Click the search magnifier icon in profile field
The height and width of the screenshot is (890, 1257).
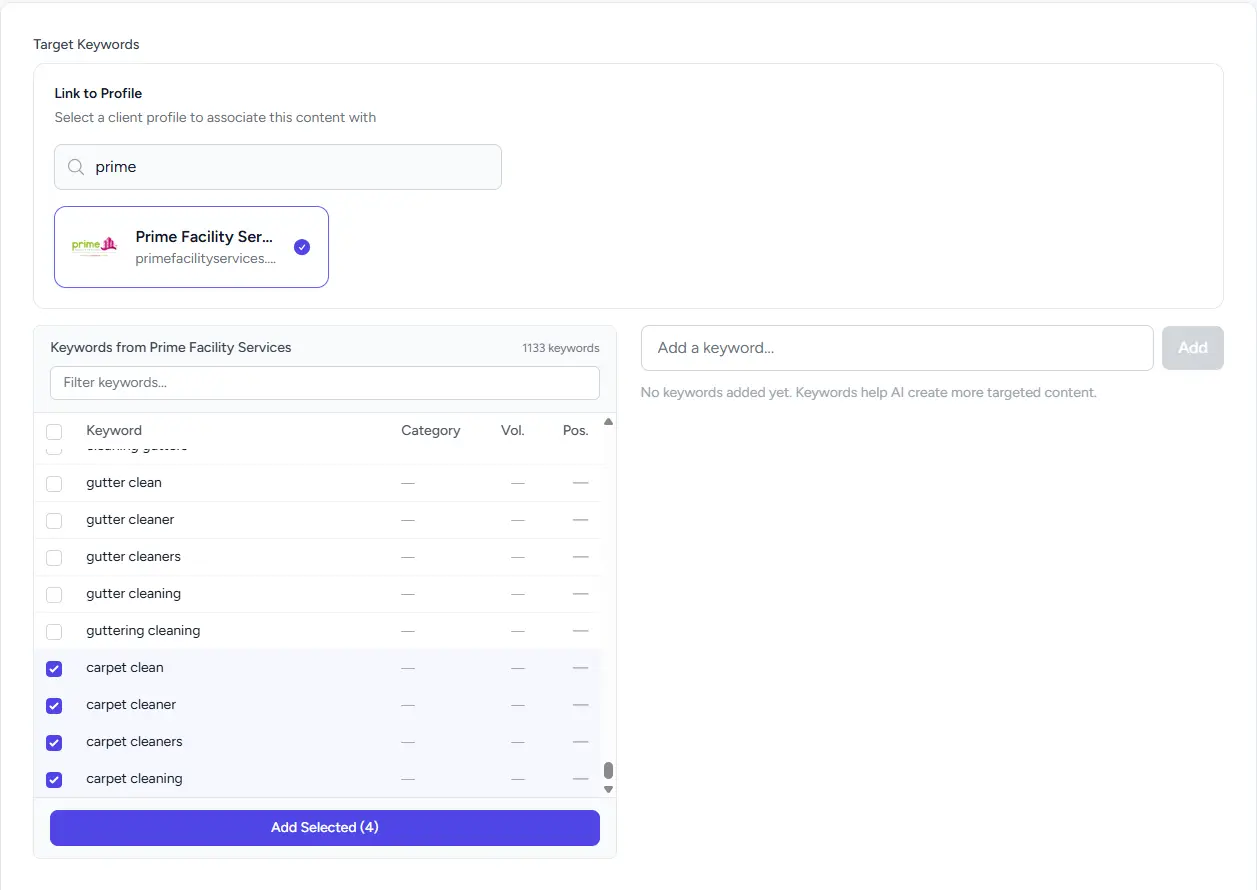(76, 167)
